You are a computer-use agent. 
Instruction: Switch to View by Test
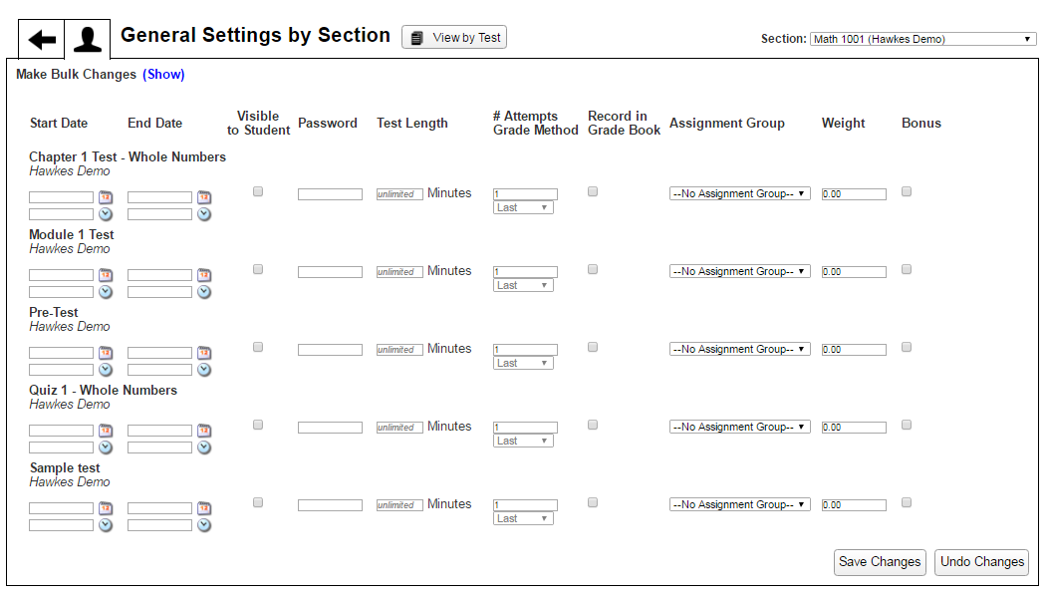pyautogui.click(x=454, y=36)
